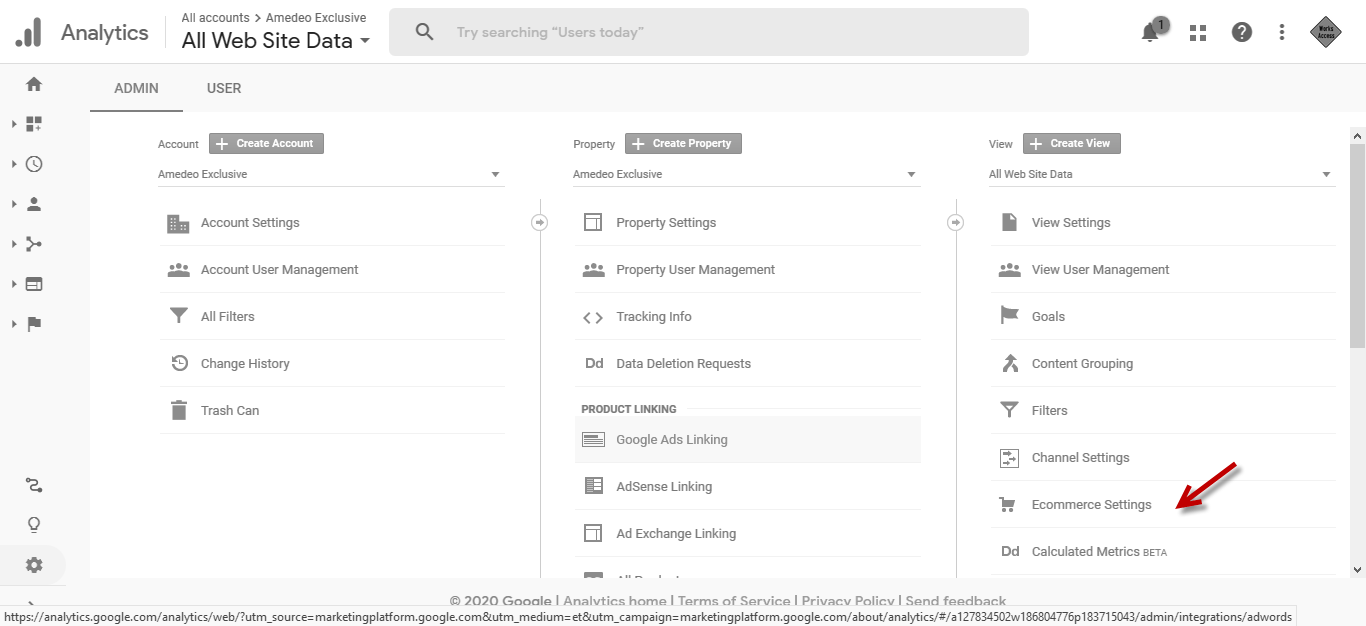
Task: Click the Create Property button
Action: 683,143
